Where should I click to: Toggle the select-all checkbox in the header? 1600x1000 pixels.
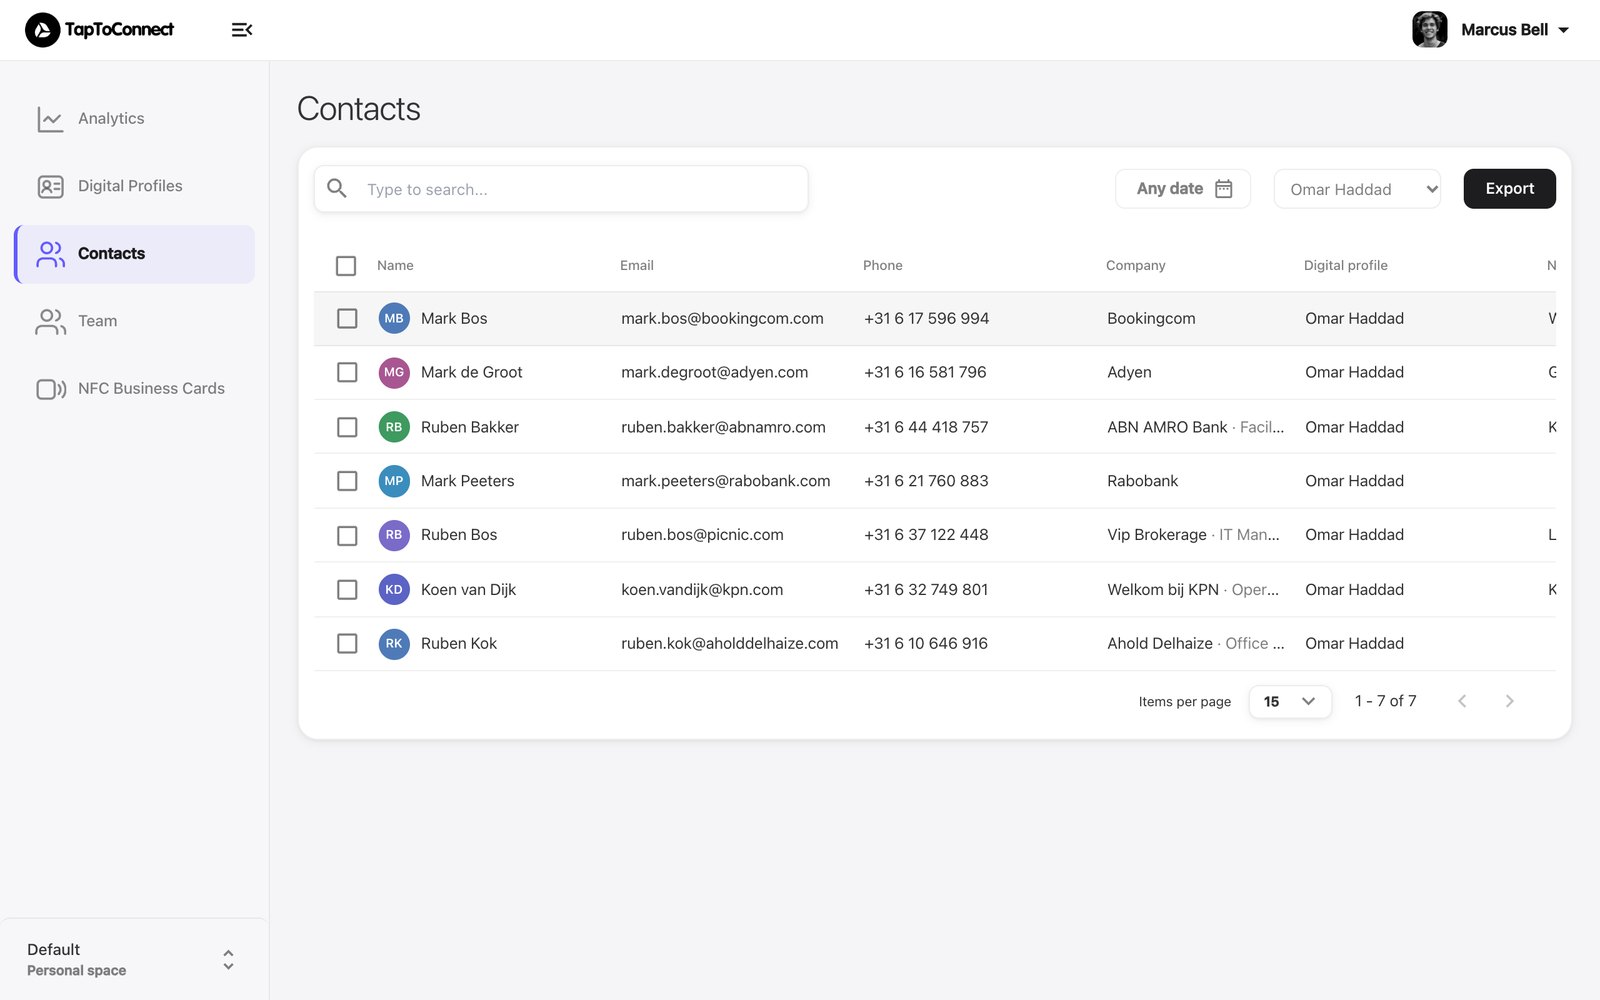346,266
